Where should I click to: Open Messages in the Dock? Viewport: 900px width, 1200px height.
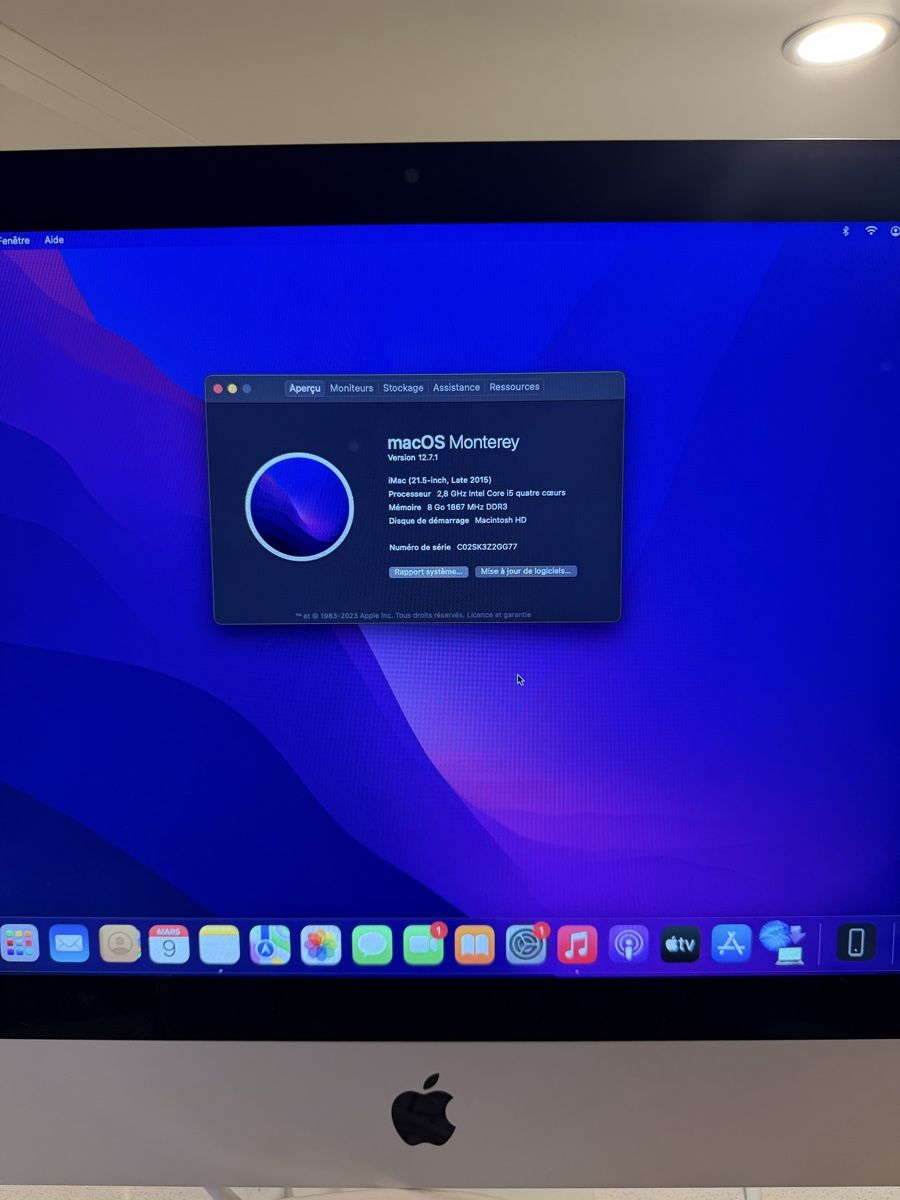pos(372,944)
